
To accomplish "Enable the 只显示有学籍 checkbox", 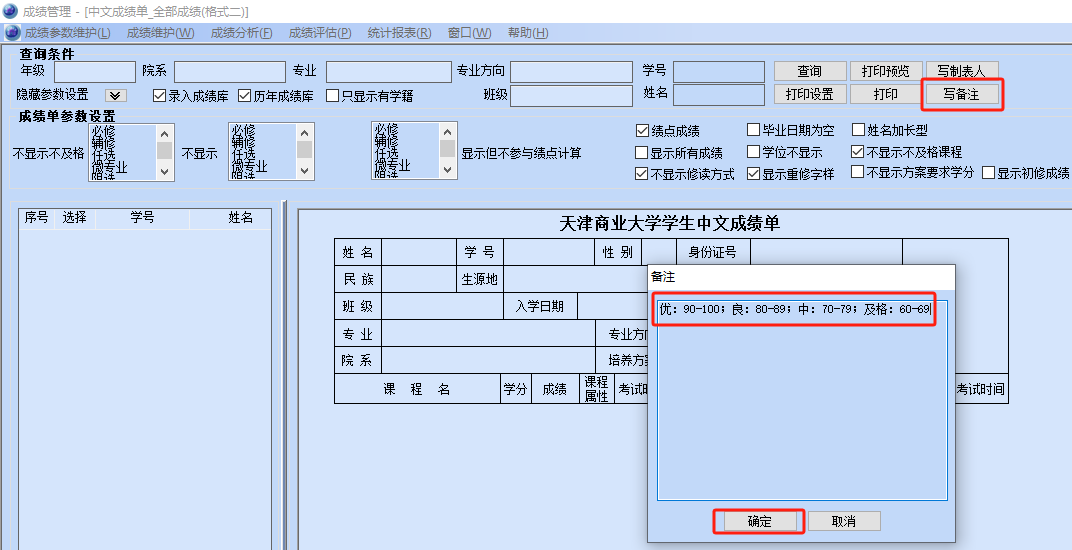I will [333, 96].
